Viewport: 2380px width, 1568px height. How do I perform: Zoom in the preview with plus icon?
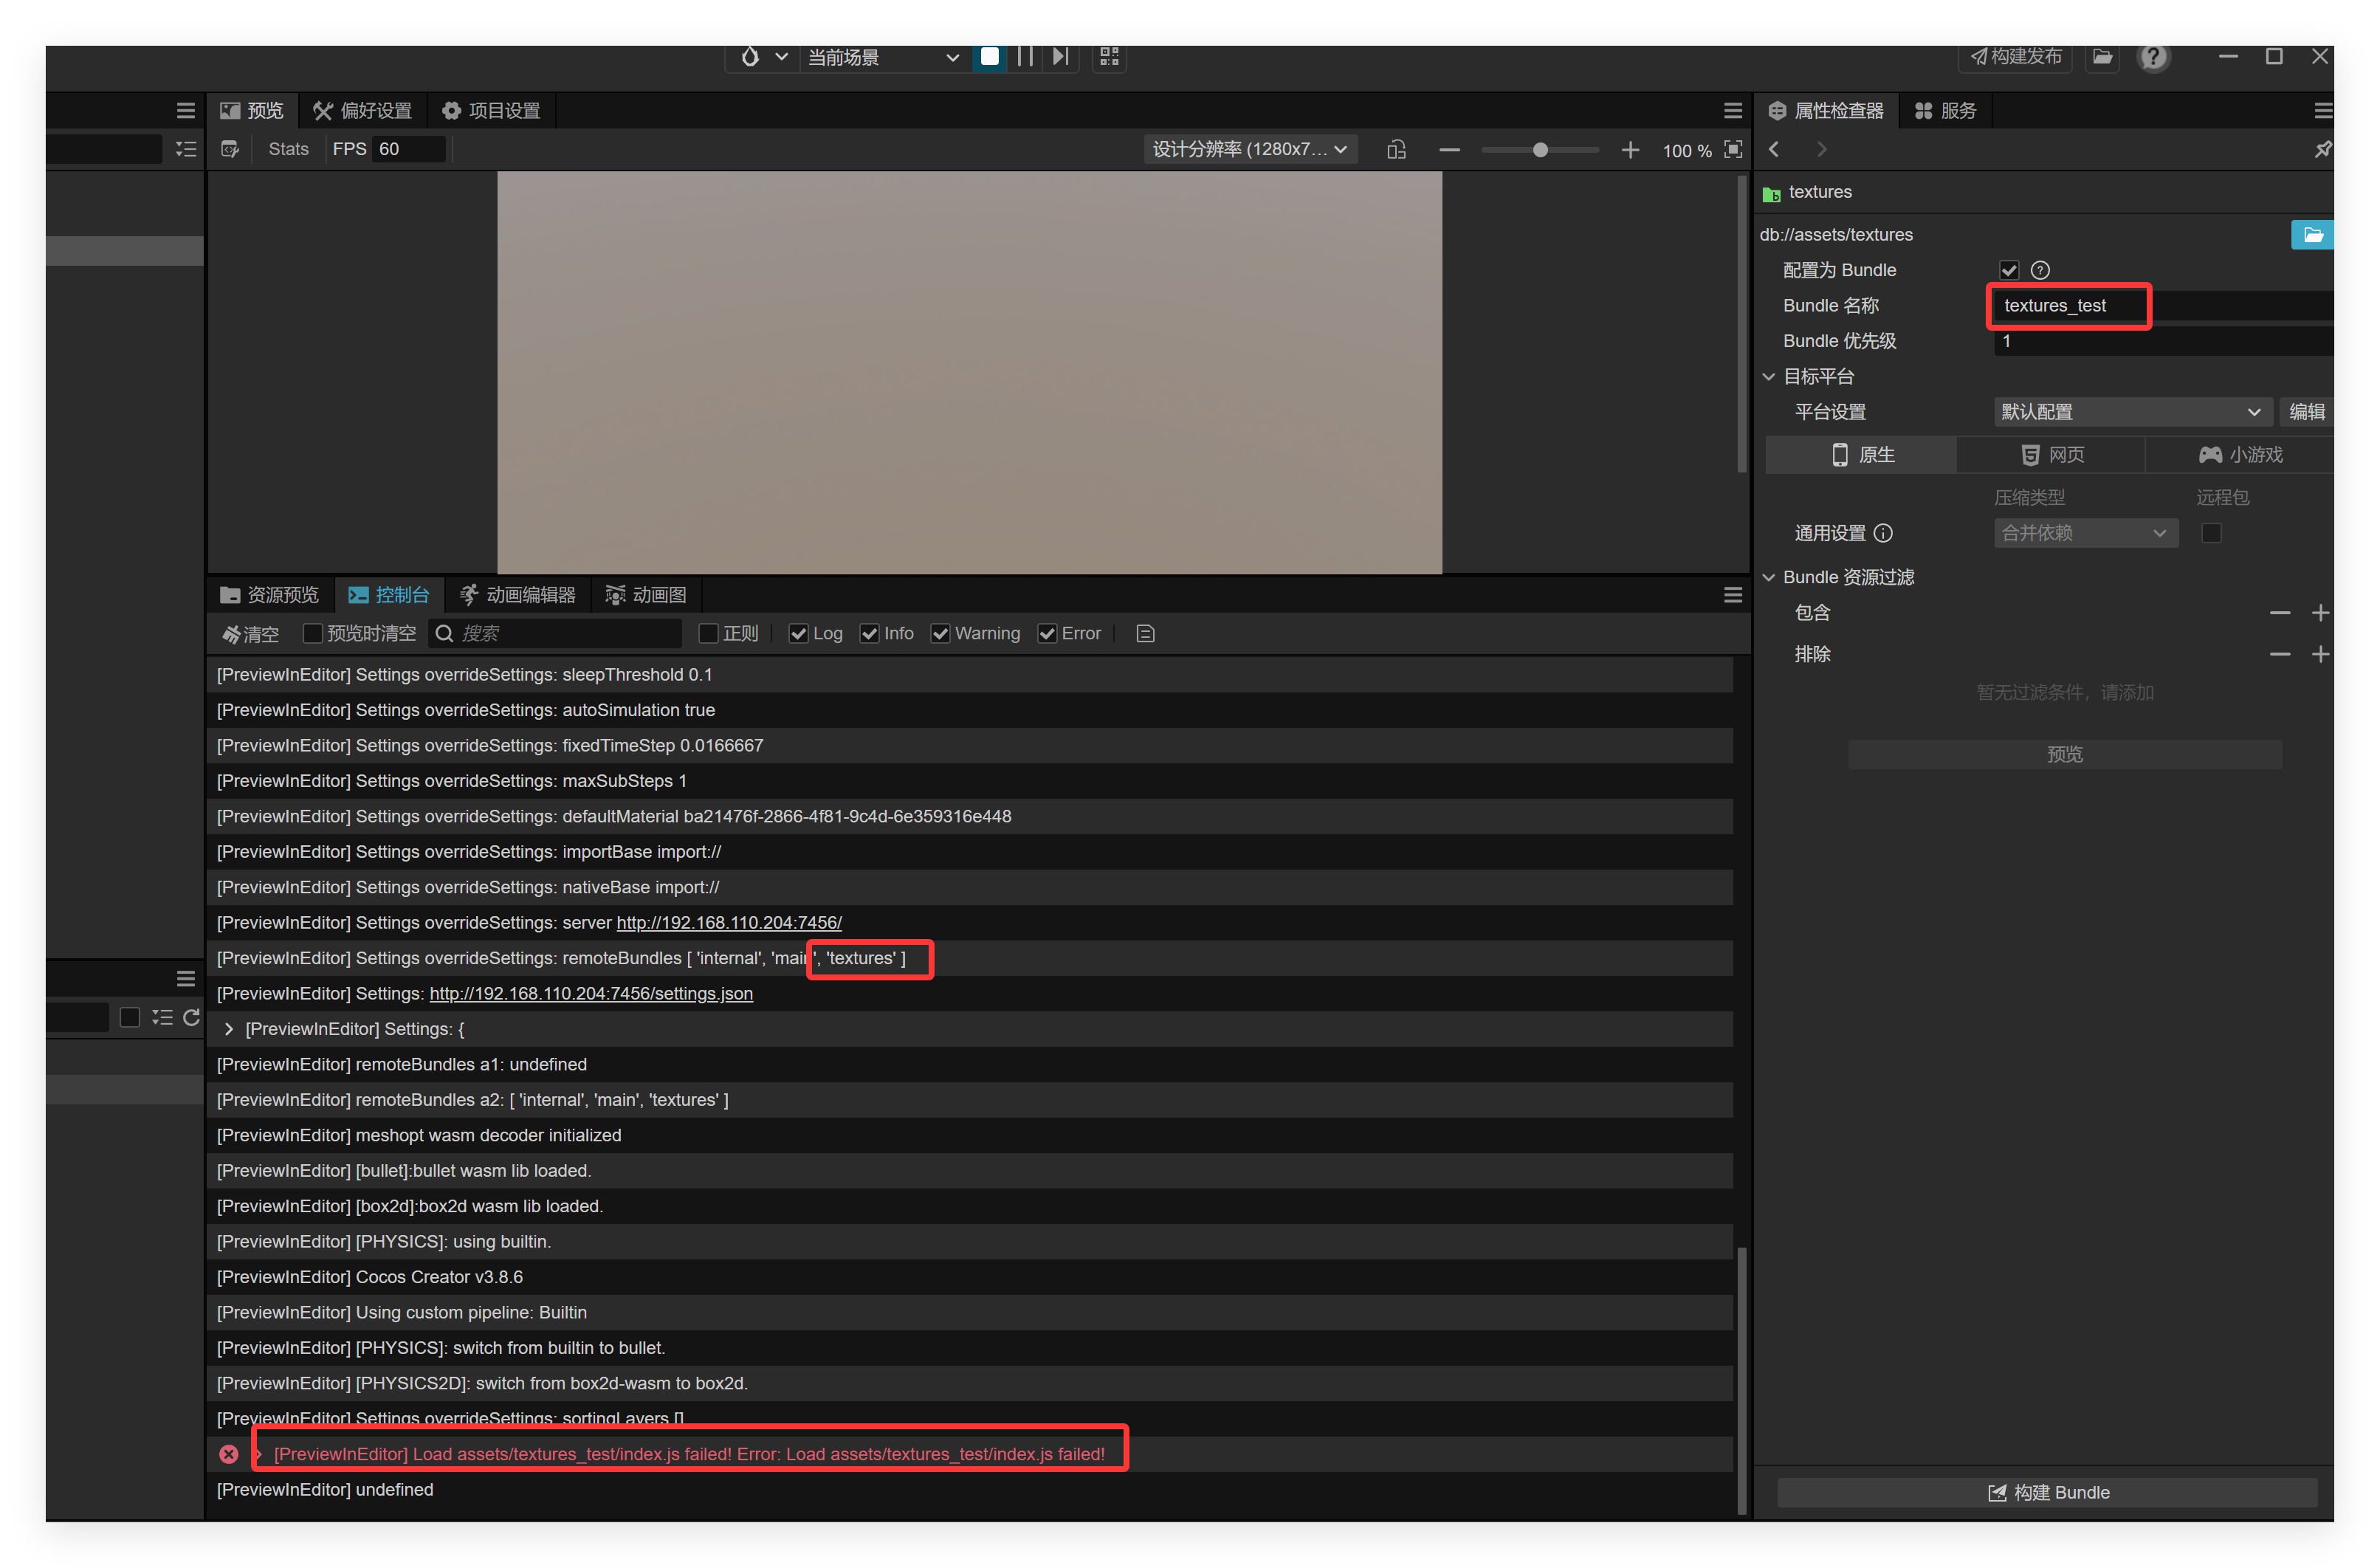click(1630, 150)
